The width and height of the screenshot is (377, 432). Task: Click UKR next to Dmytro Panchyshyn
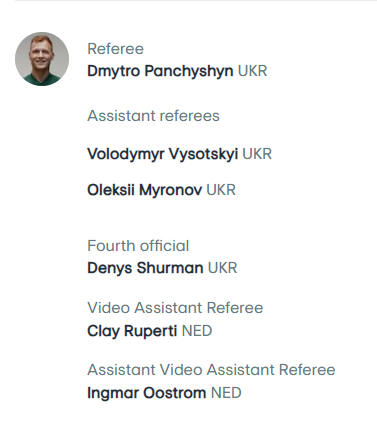(x=252, y=71)
